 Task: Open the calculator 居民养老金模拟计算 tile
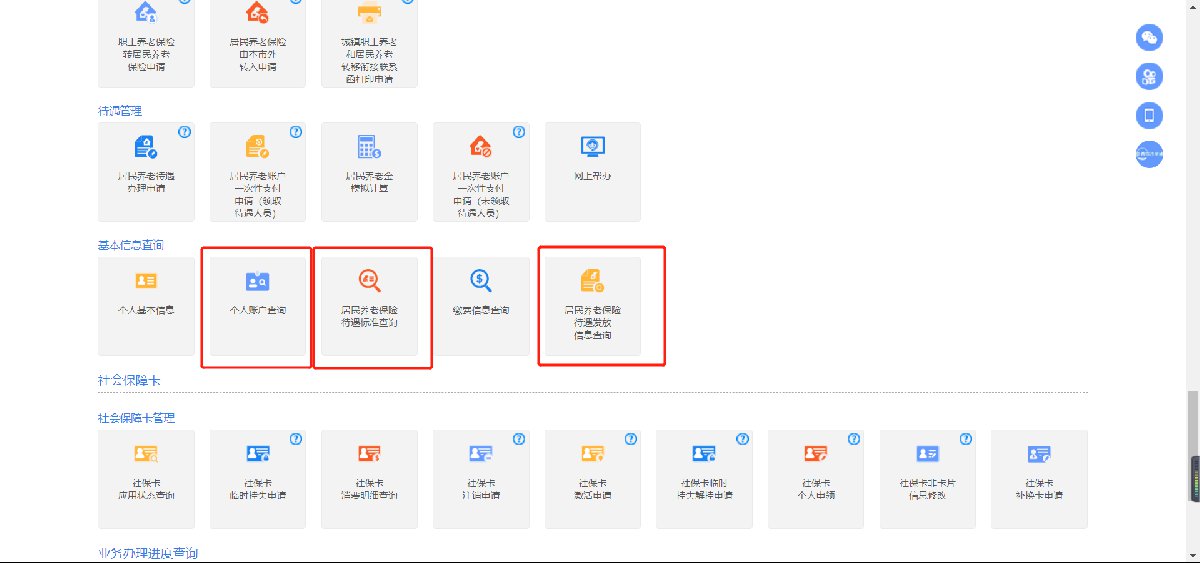pos(369,171)
